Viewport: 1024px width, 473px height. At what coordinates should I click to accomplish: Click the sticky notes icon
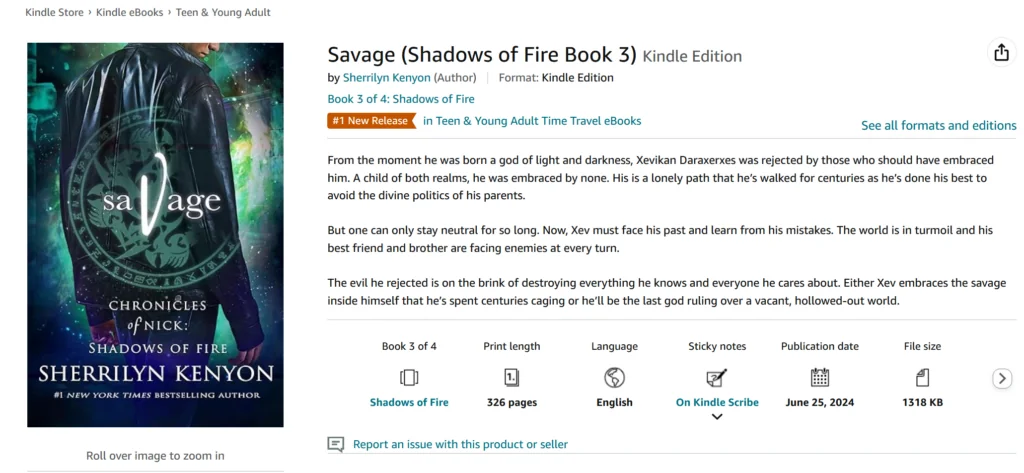point(717,378)
